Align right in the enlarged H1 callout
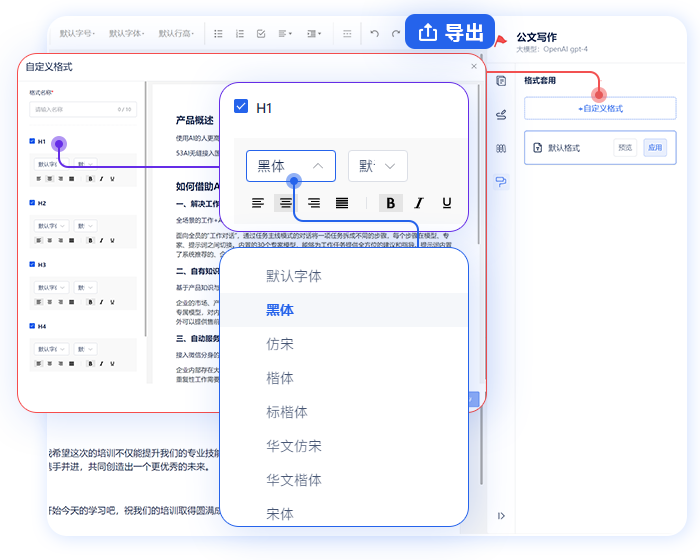Screen dimensions: 700x560 (314, 203)
